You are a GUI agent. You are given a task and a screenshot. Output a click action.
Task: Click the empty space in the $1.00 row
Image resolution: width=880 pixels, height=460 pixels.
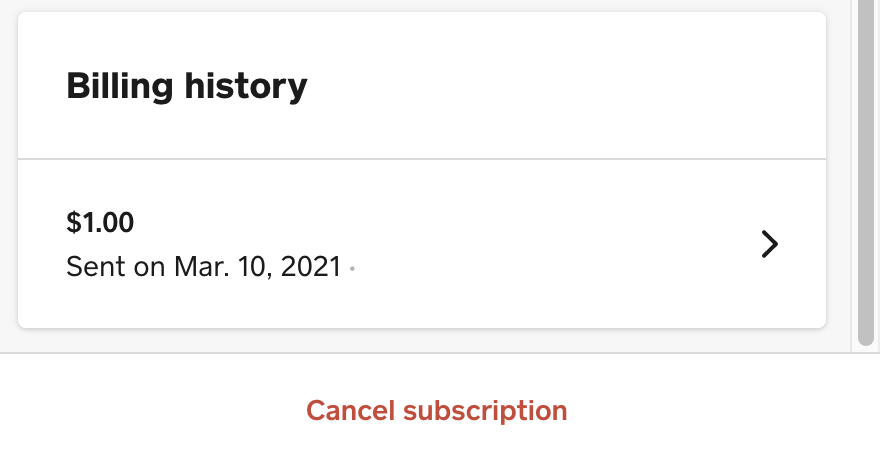550,244
